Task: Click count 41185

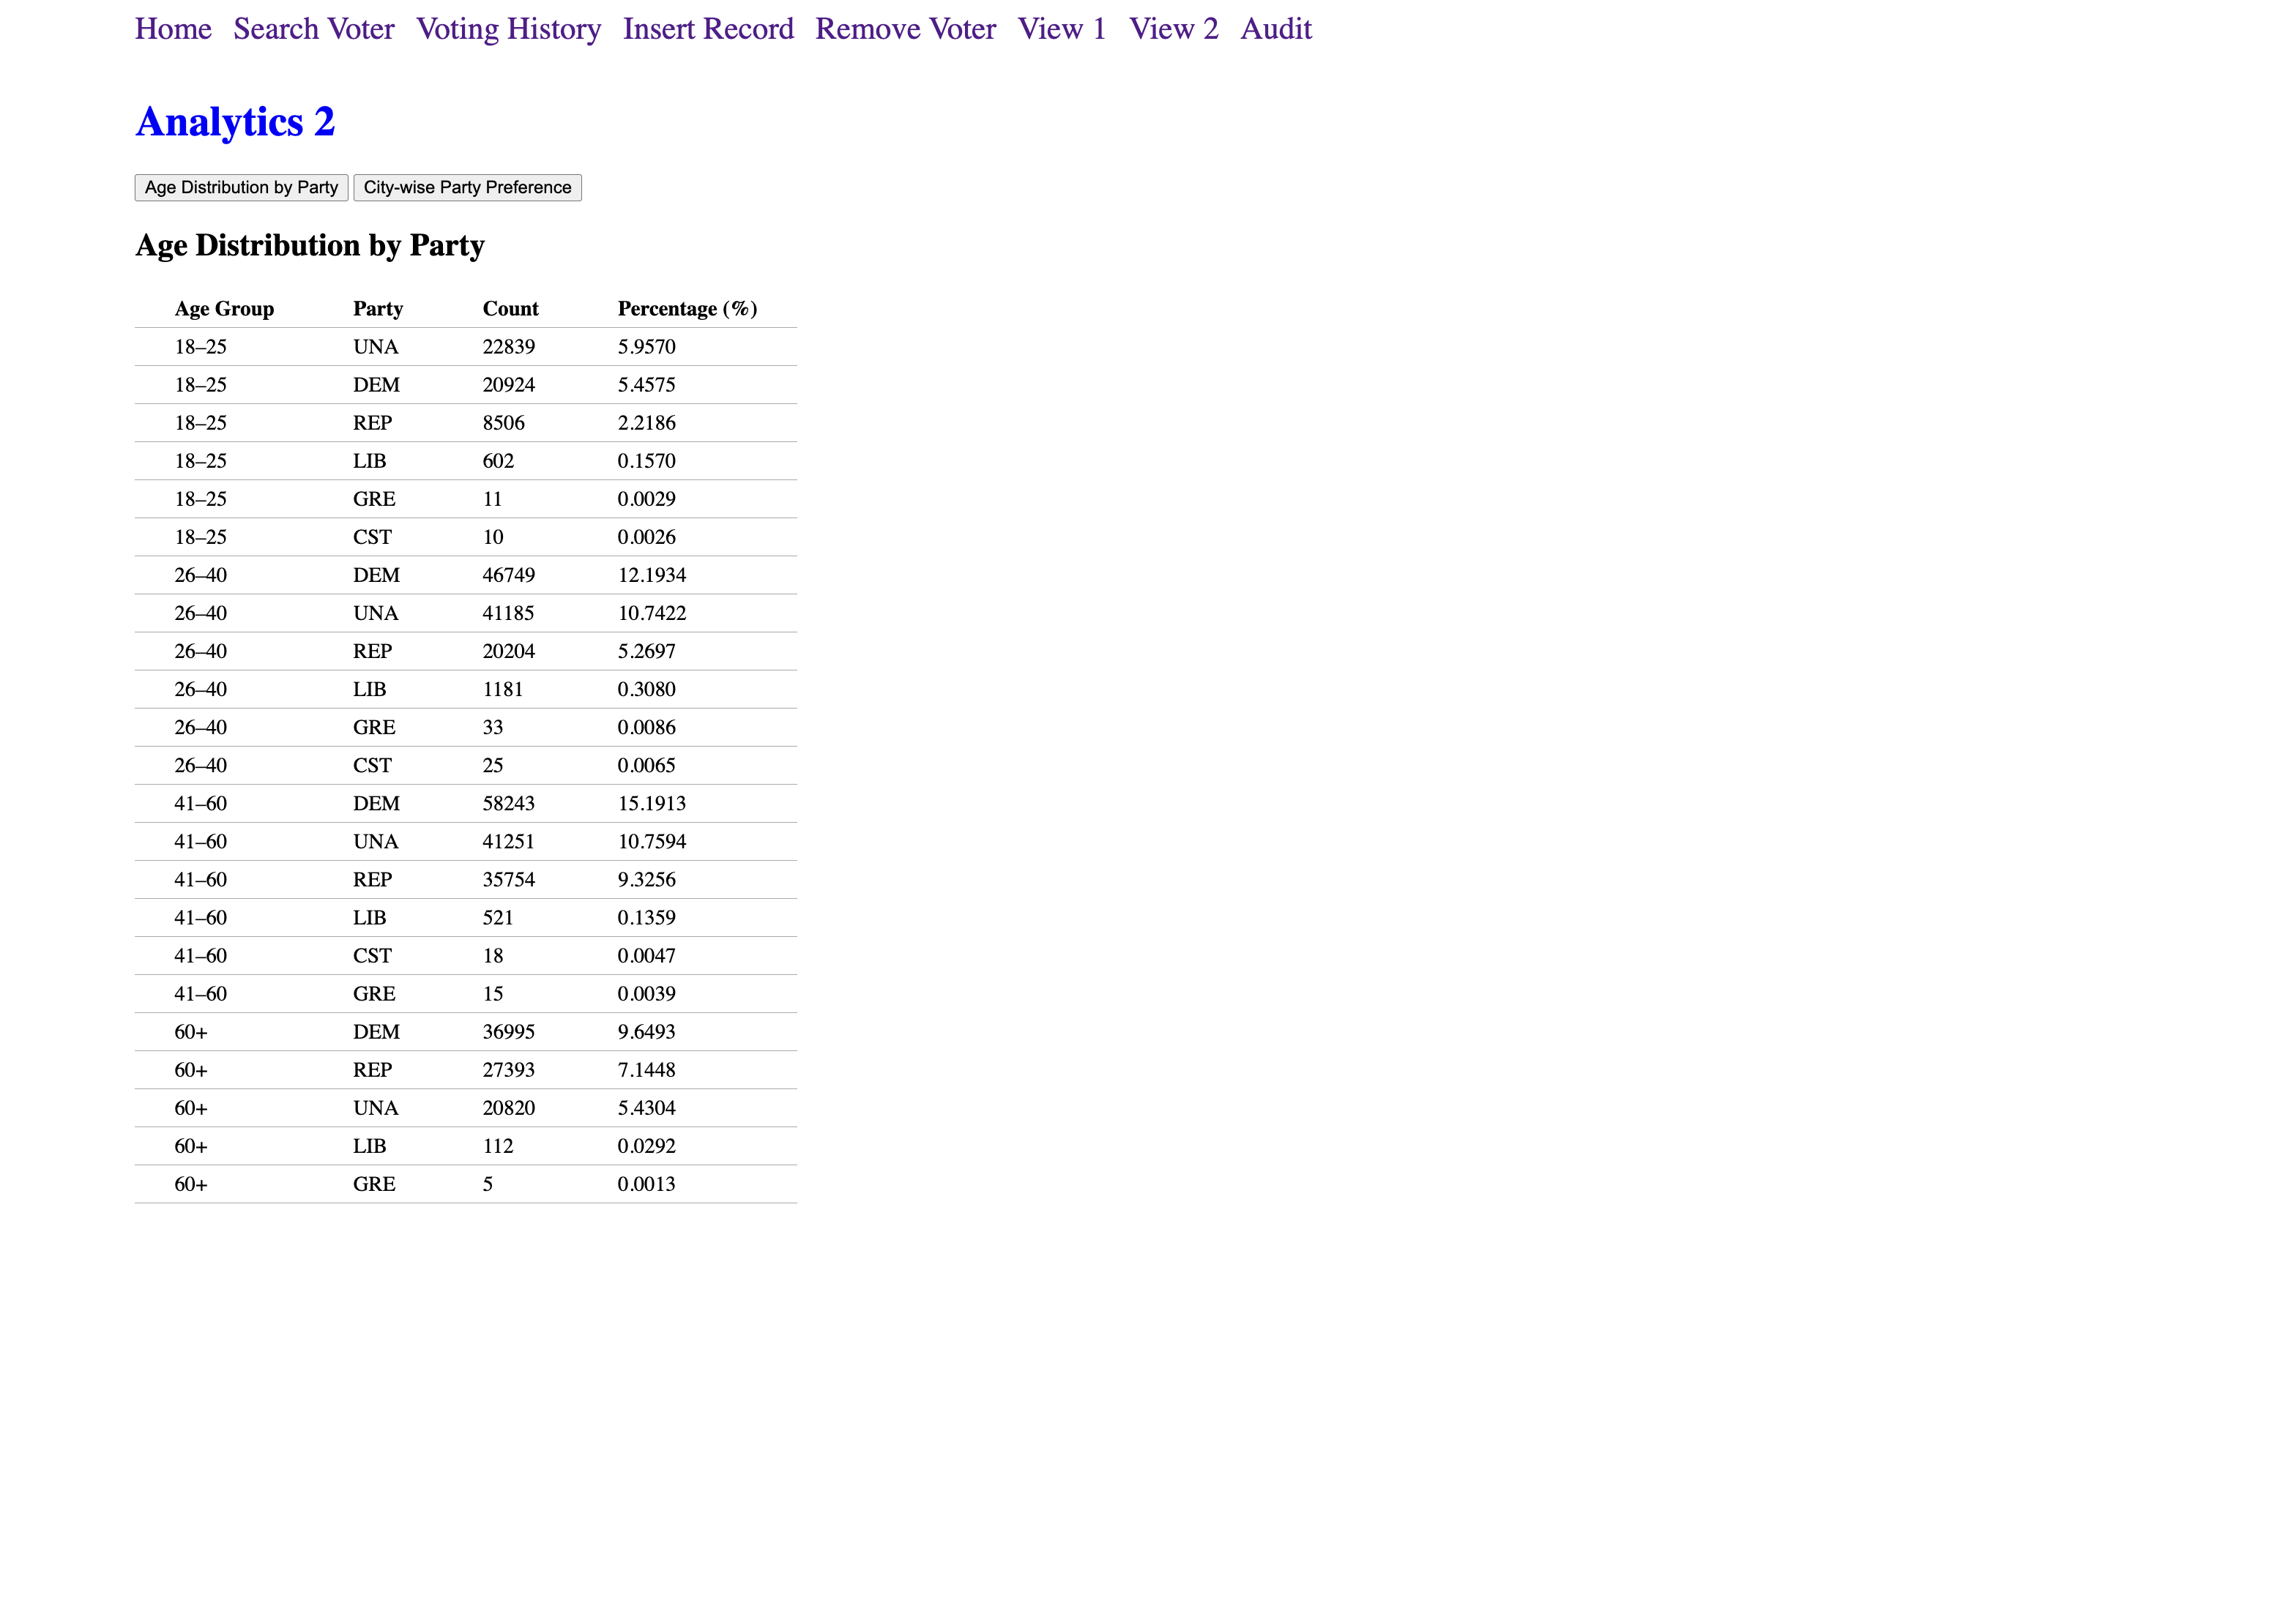Action: tap(508, 612)
